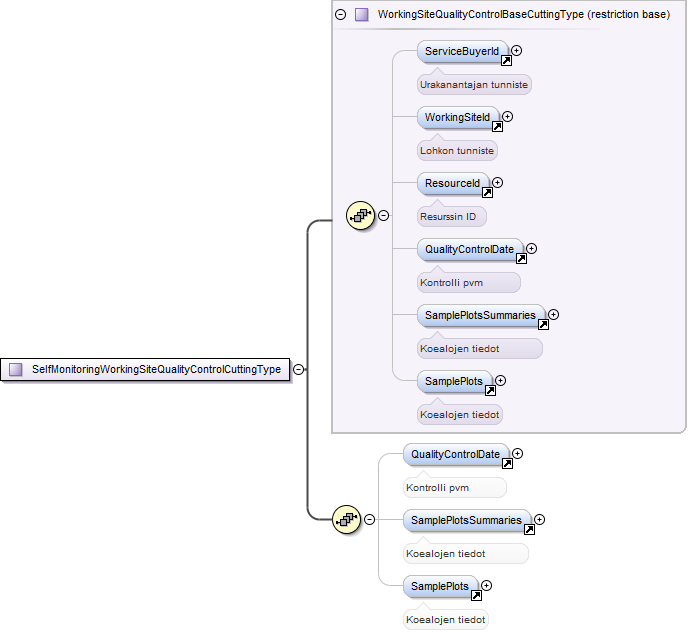Click reference arrow on lower SamplePlots outside base box
The image size is (688, 633).
[476, 596]
